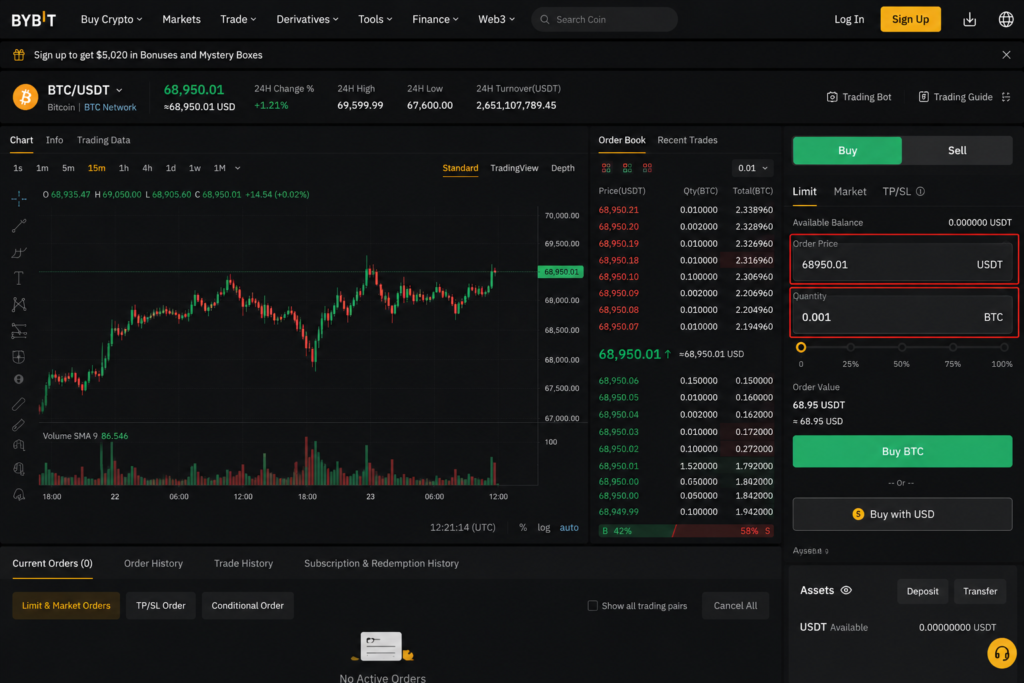Expand more chart timeframes chevron
1024x683 pixels.
tap(238, 168)
